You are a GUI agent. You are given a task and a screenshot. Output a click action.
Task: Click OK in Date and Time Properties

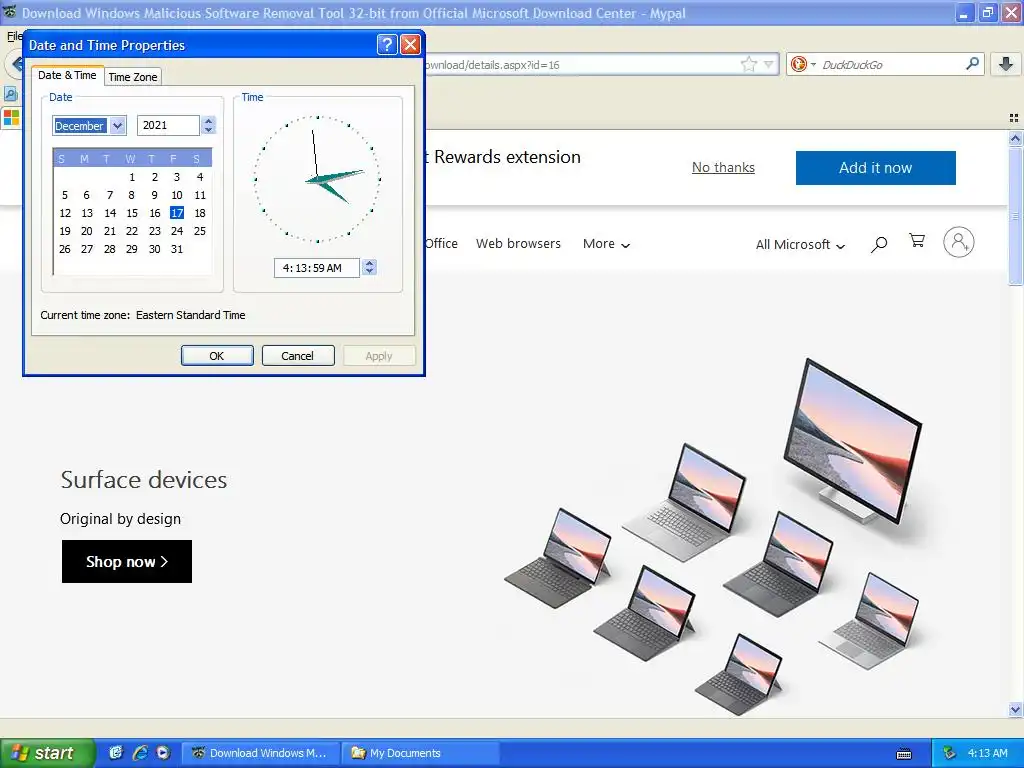point(217,356)
